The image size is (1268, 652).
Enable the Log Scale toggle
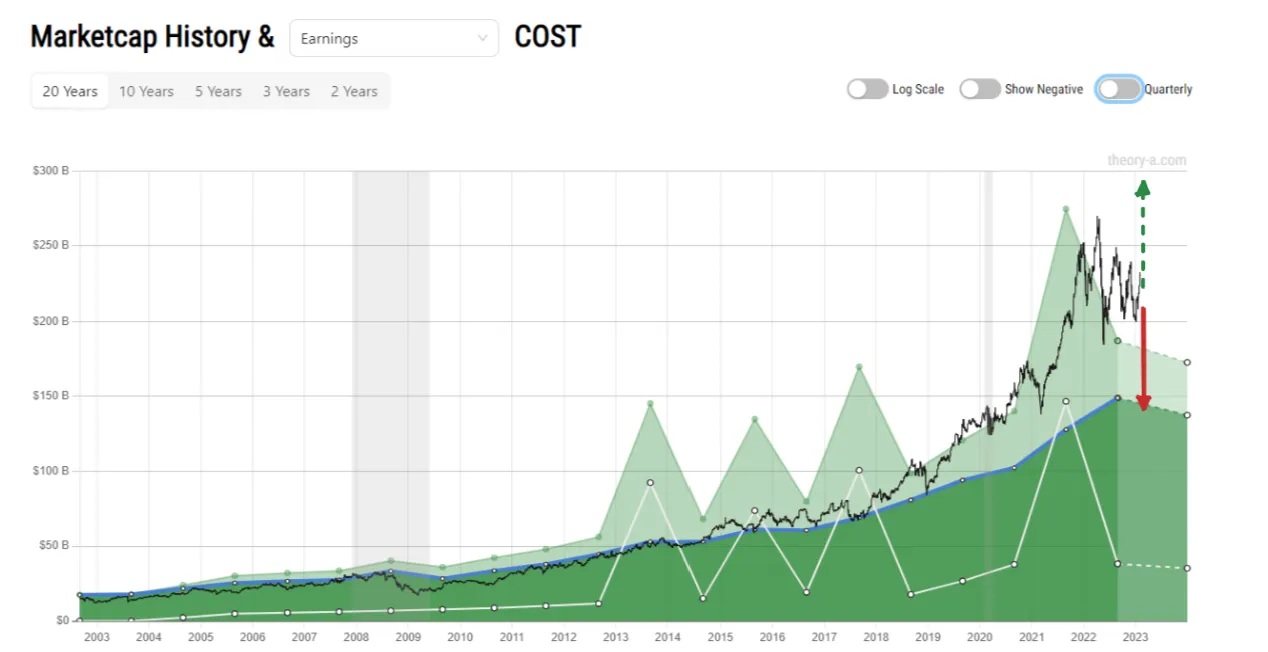(868, 89)
